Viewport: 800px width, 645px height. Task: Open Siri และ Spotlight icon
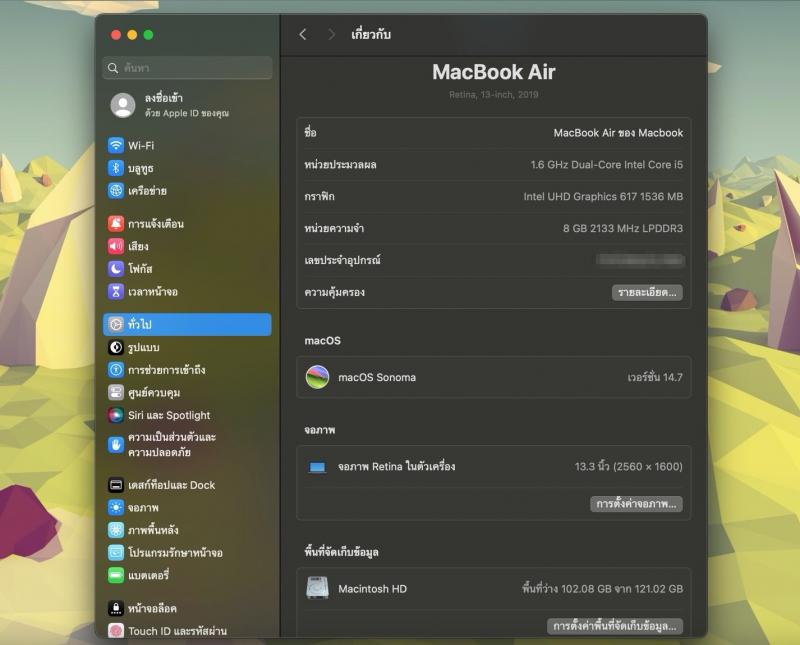tap(116, 415)
